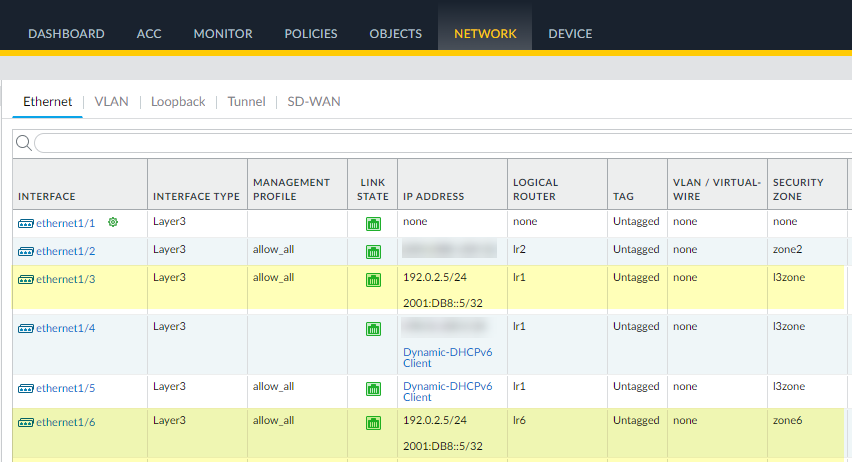Open the ethernet1/3 interface link
This screenshot has width=852, height=462.
[66, 279]
